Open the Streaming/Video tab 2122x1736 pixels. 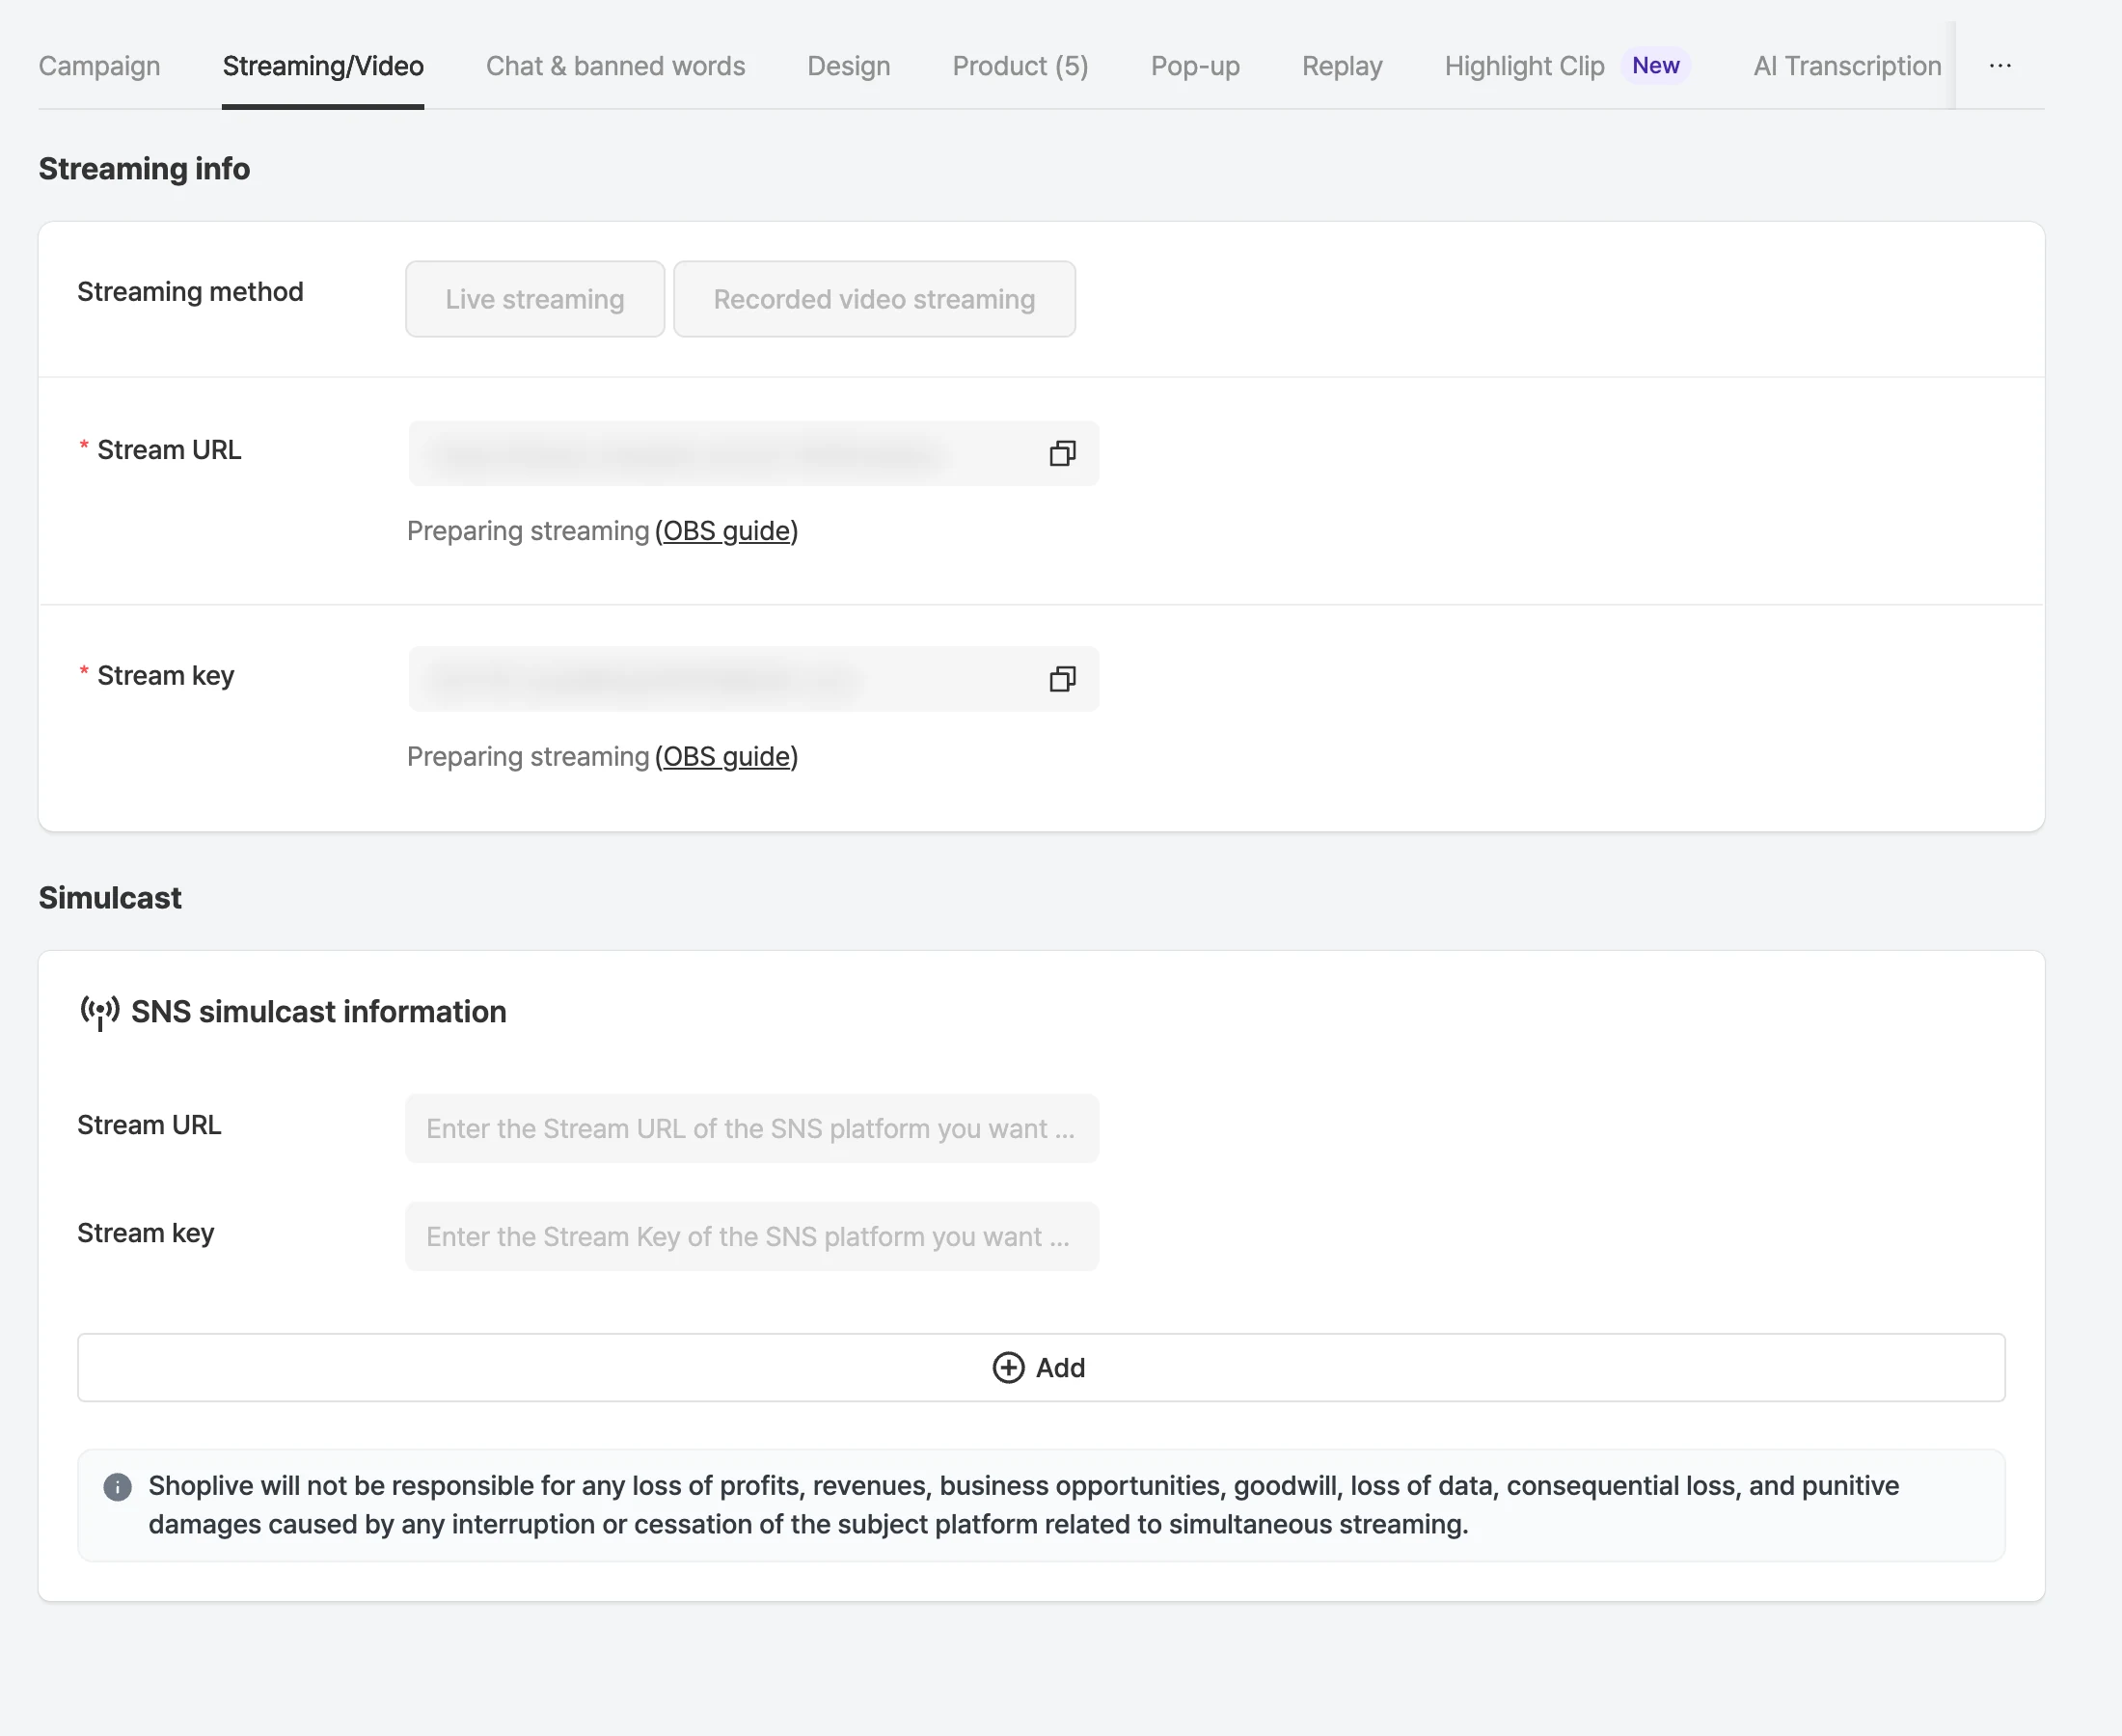[x=323, y=66]
